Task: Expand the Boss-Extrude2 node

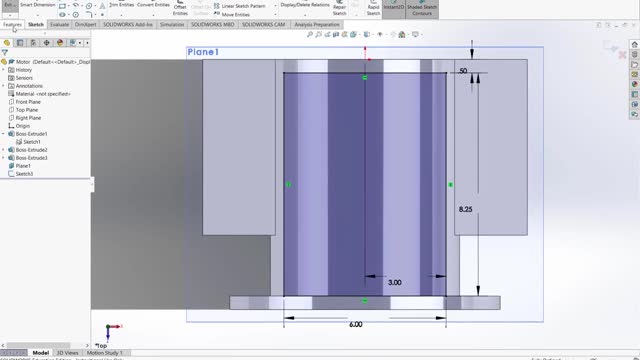Action: point(3,150)
